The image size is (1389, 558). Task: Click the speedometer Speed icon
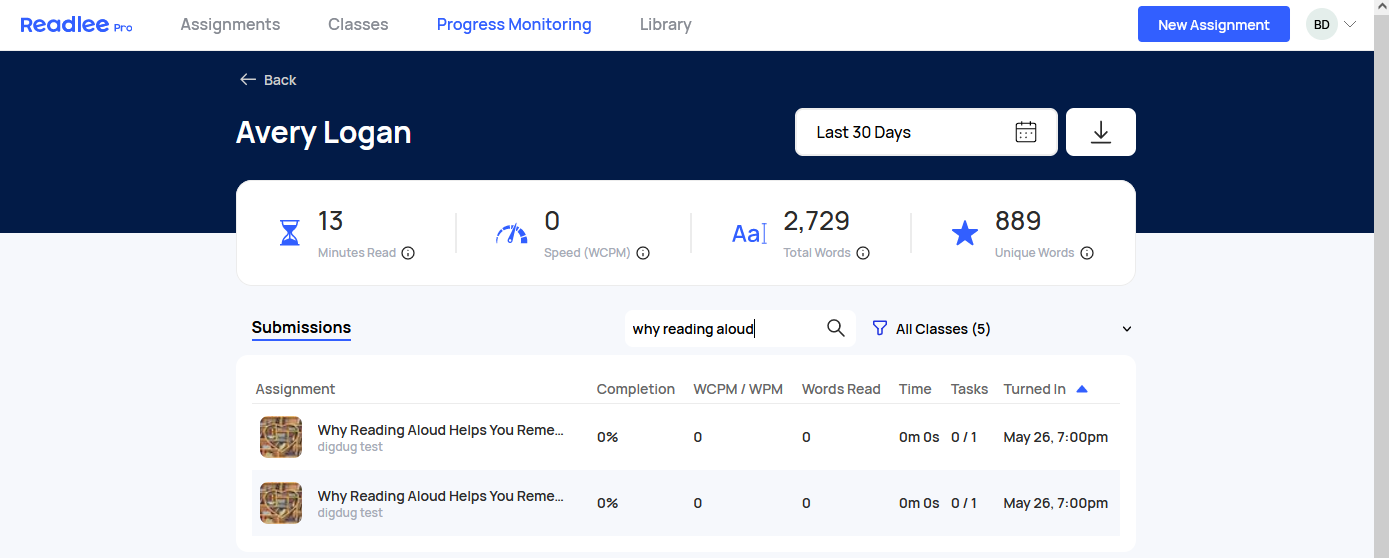(x=512, y=234)
